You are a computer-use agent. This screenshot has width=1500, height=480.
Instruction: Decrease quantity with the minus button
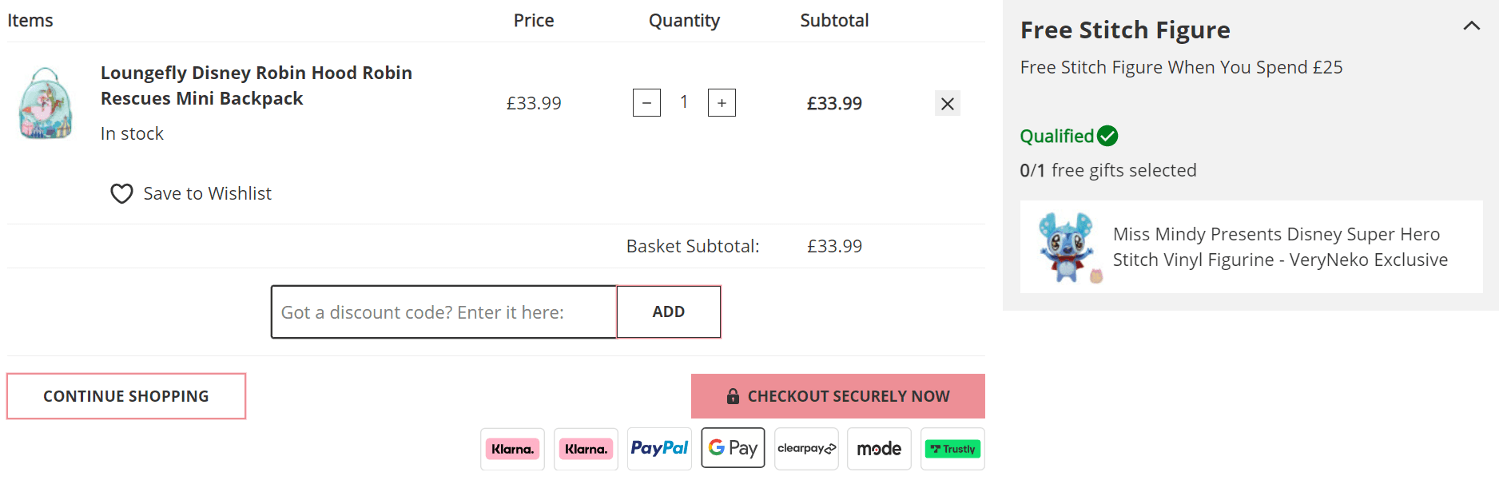pos(647,103)
